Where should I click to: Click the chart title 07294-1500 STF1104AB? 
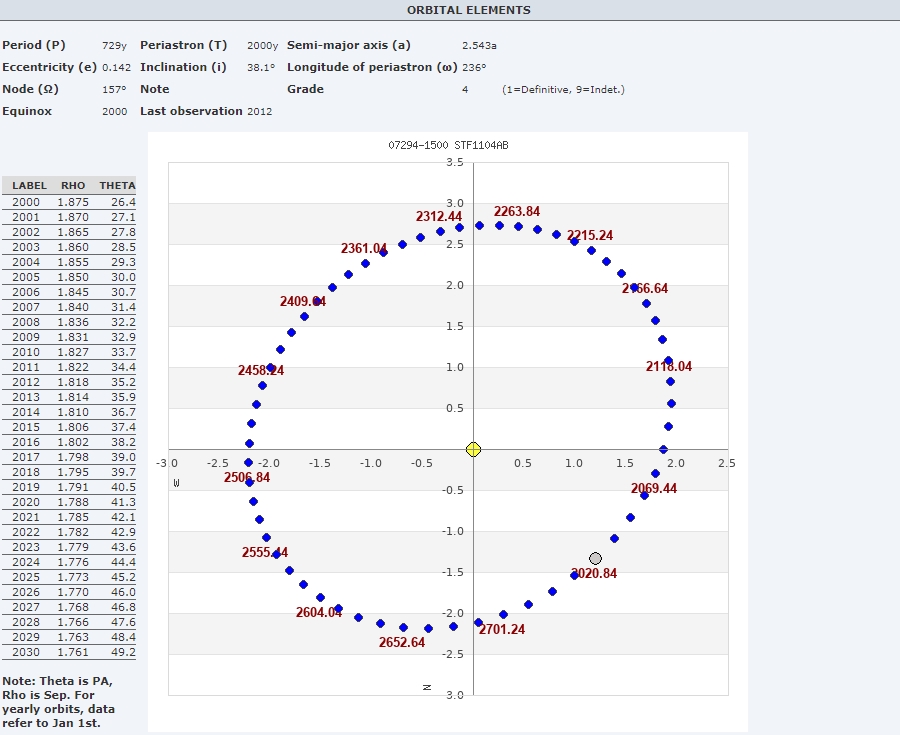tap(448, 145)
